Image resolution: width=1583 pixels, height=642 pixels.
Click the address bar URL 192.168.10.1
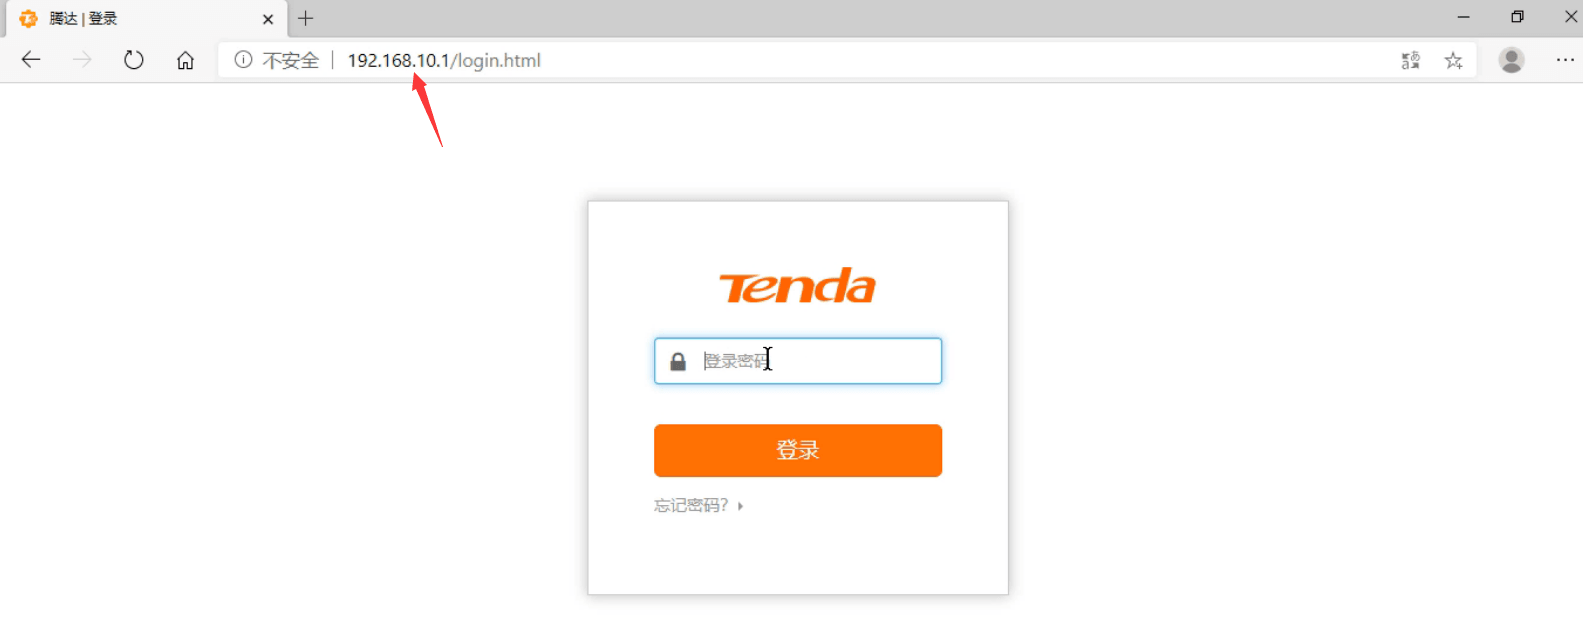398,60
